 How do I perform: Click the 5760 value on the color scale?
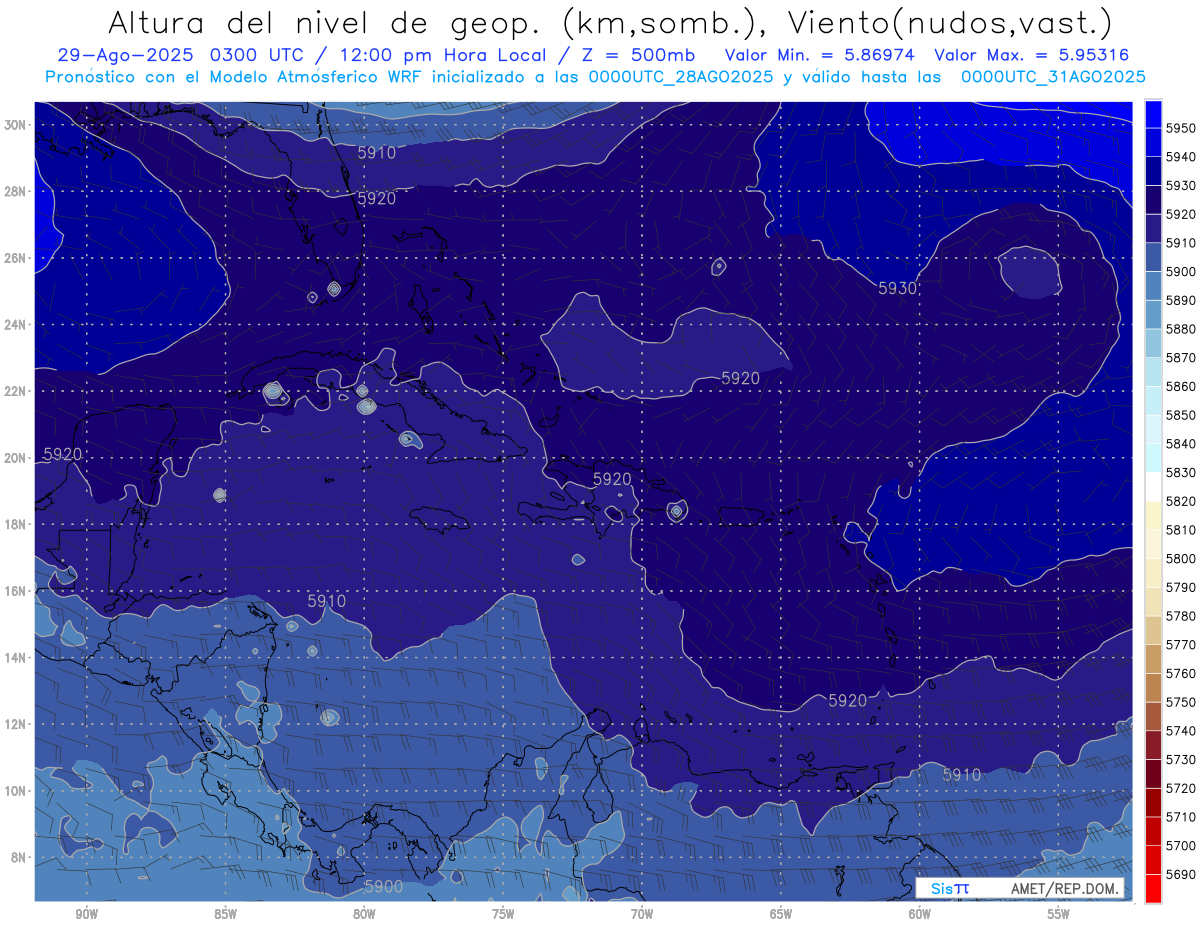1181,673
